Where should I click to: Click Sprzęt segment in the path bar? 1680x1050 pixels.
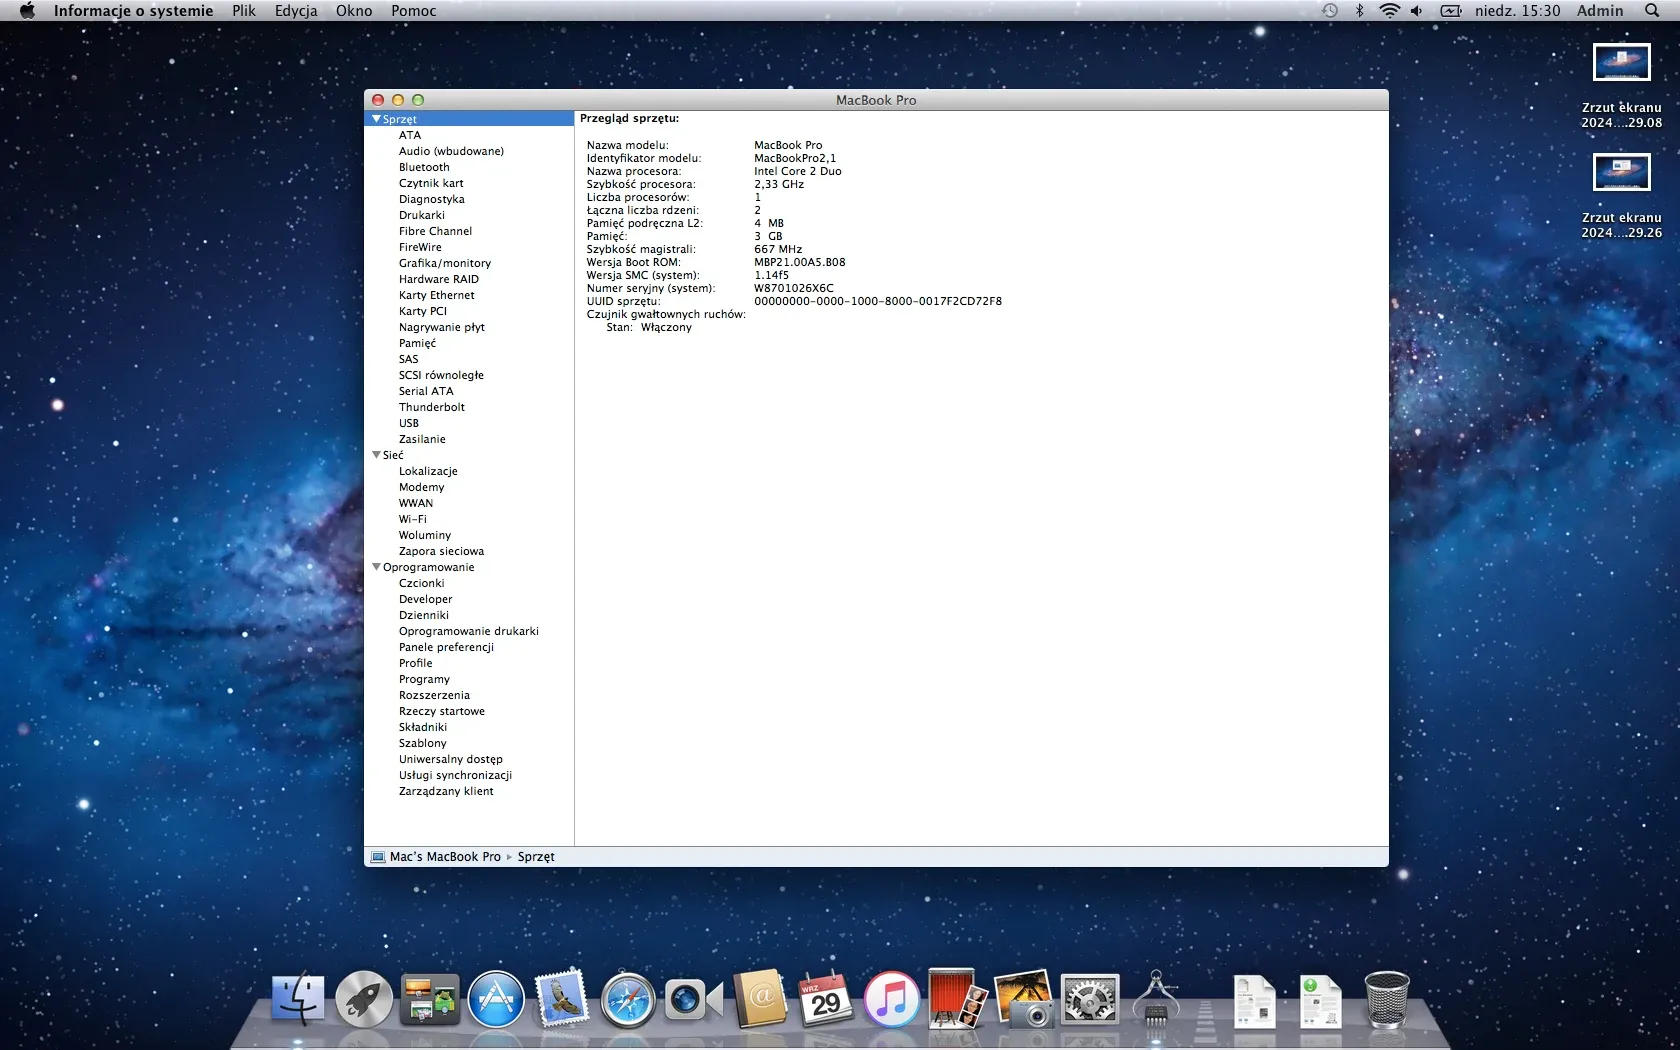(x=536, y=857)
